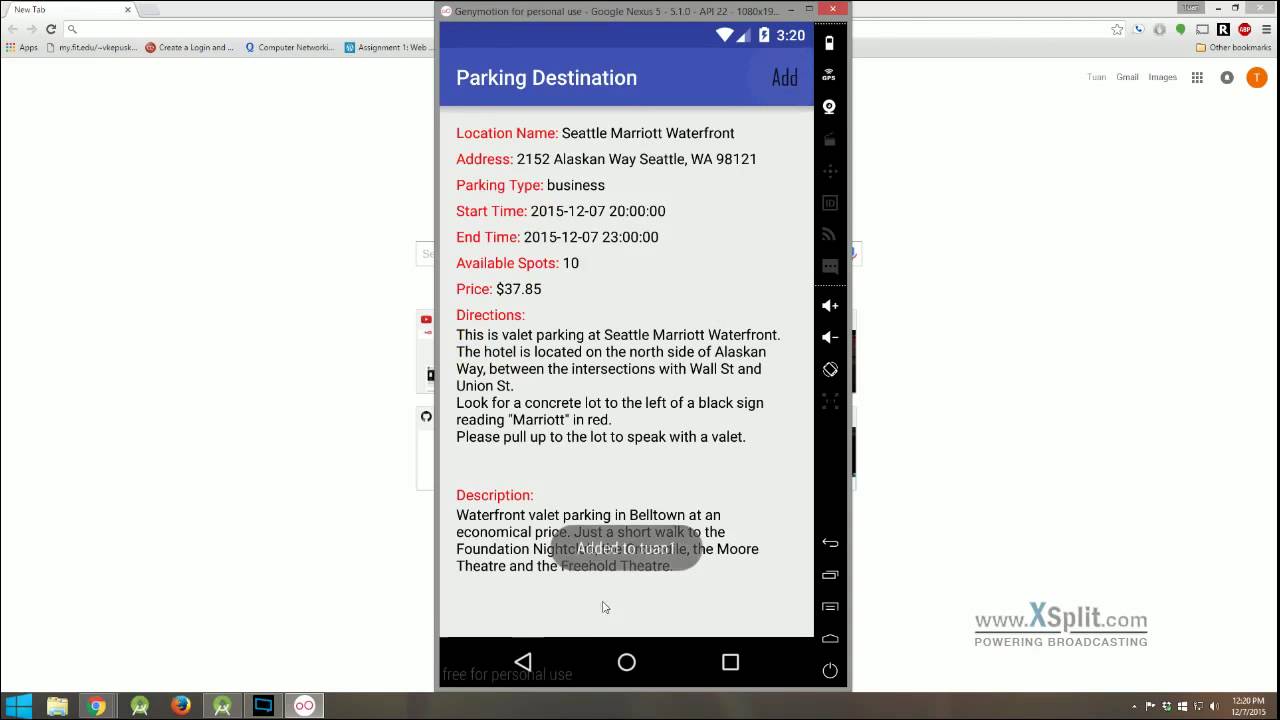Open Genymotion pixel perfect icon

click(830, 401)
